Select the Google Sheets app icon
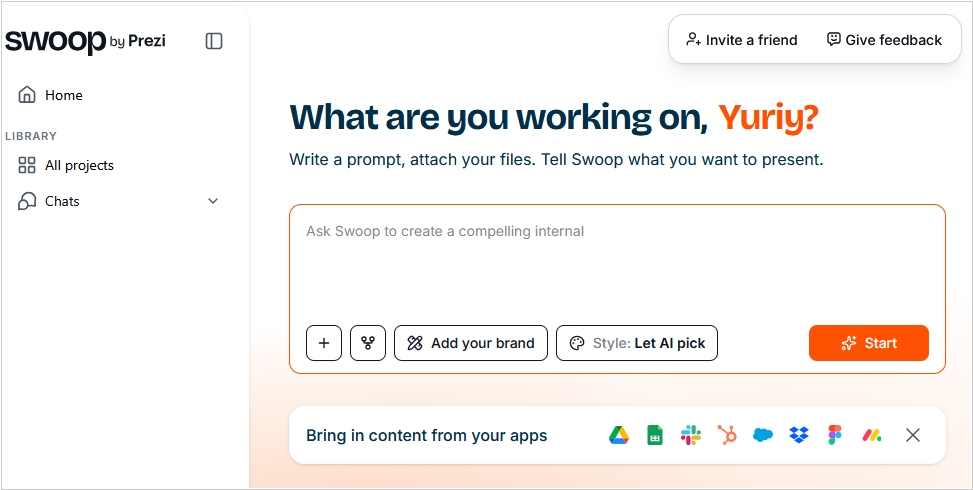 [655, 435]
